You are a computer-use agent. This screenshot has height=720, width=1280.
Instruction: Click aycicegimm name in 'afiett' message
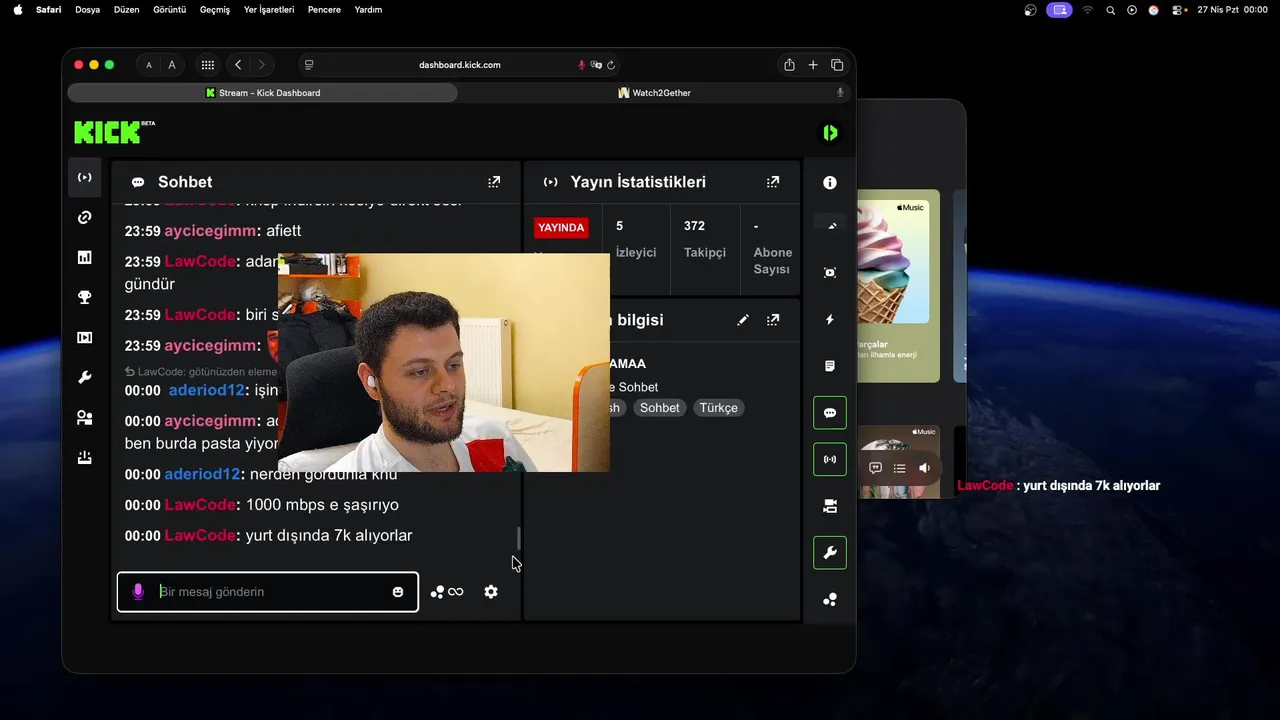pos(210,231)
